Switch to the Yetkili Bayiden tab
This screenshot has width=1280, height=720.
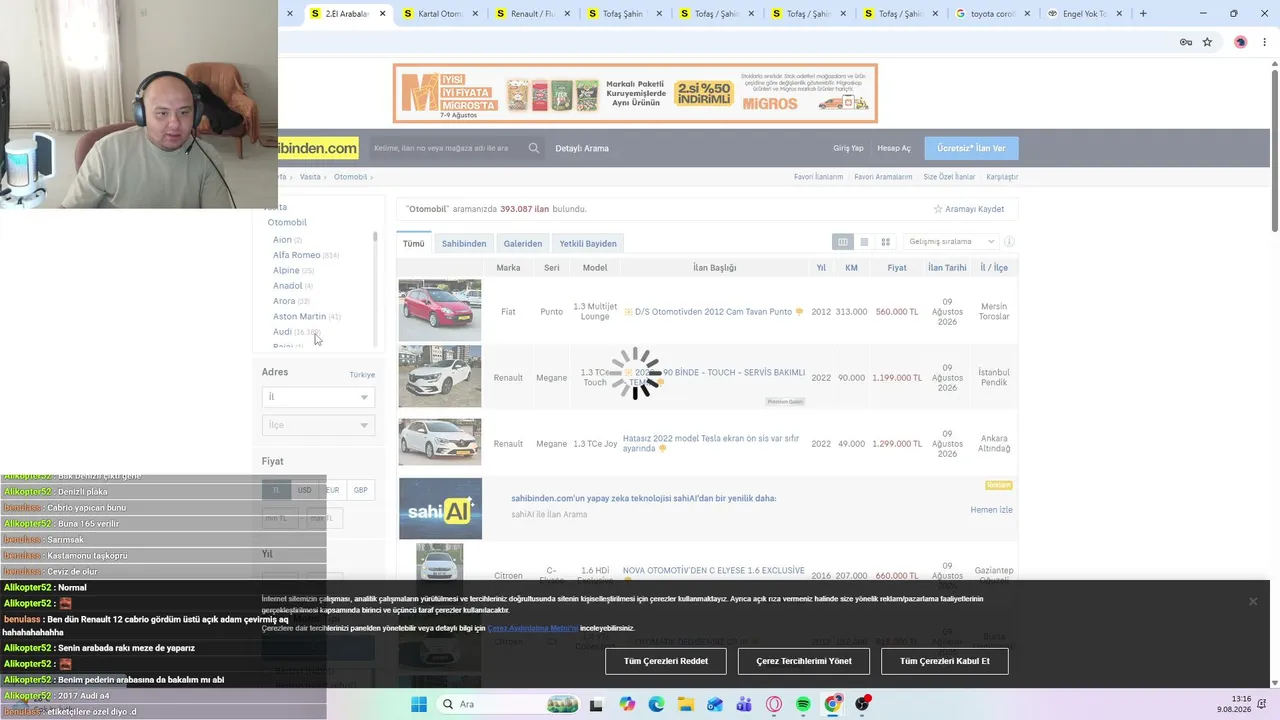588,243
